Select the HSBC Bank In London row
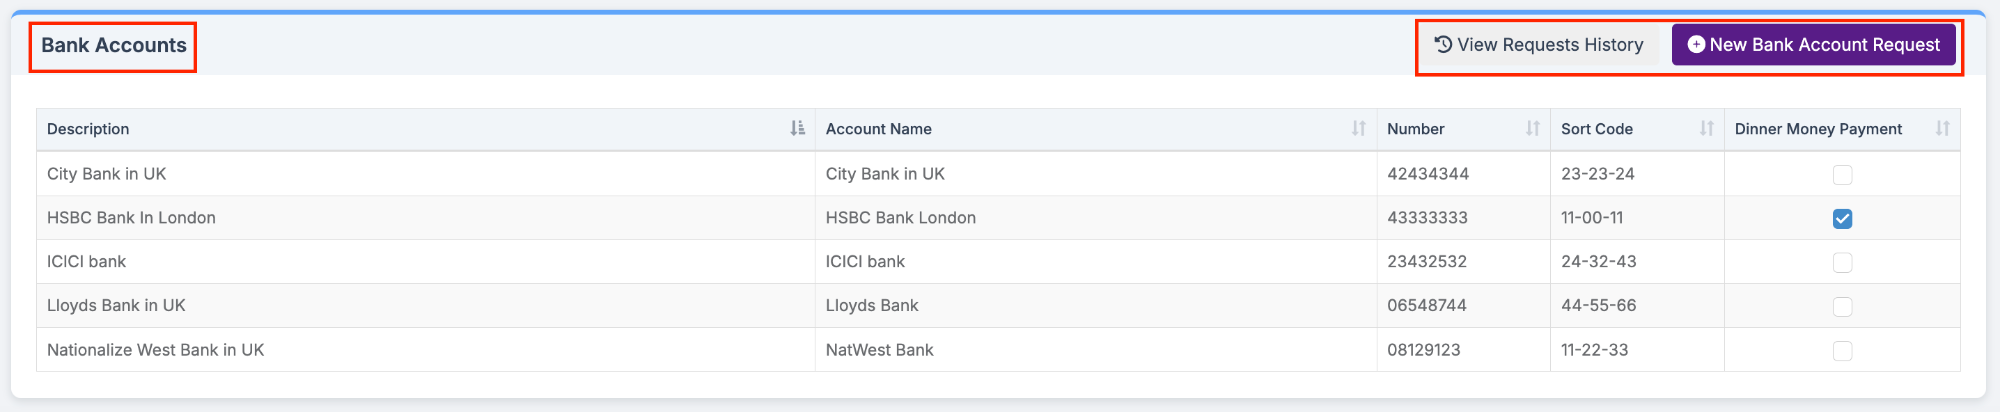This screenshot has height=412, width=2000. tap(998, 218)
